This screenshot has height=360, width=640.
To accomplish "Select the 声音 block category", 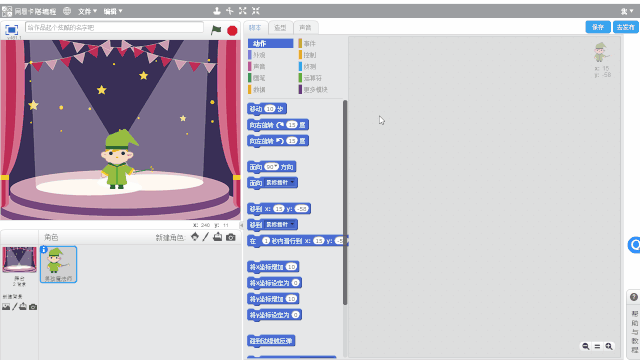I will tap(271, 66).
